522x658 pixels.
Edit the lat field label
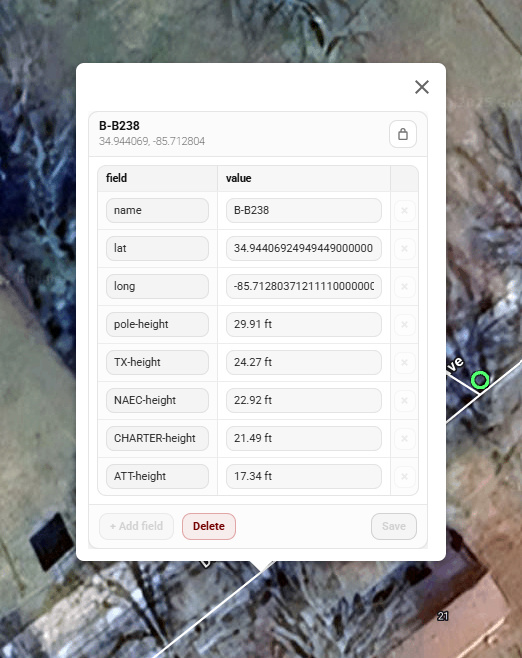[157, 248]
